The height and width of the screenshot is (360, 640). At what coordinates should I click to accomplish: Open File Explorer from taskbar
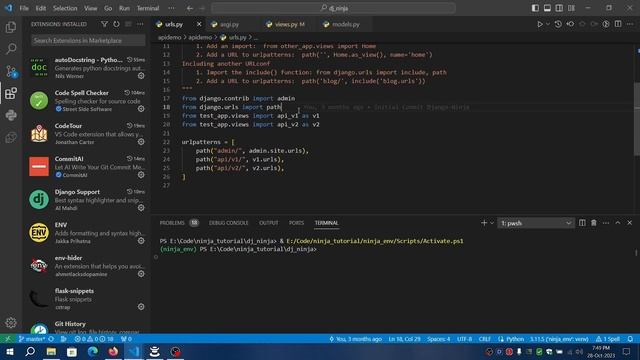point(51,351)
